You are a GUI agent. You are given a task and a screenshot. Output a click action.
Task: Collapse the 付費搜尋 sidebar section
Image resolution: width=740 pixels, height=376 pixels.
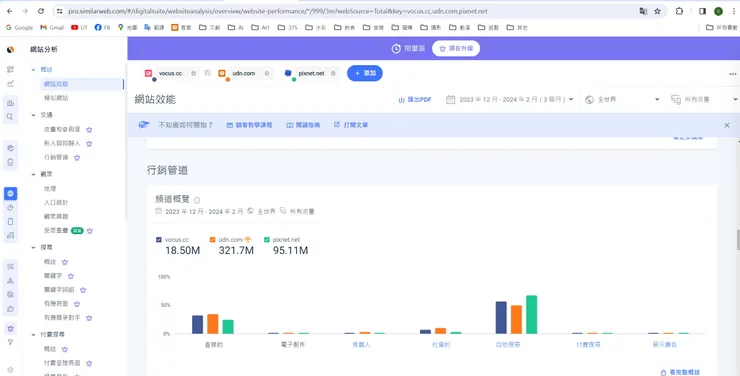34,334
